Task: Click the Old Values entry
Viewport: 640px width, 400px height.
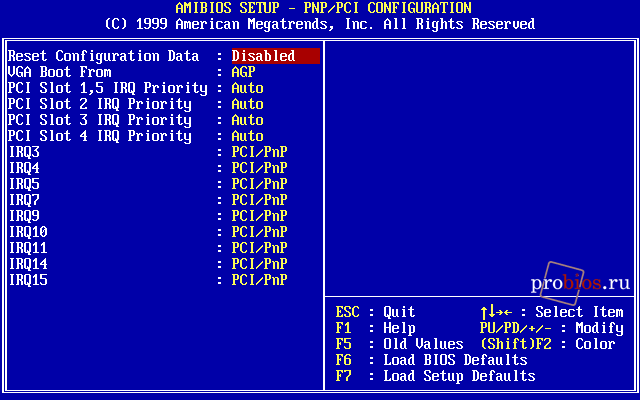Action: point(423,344)
